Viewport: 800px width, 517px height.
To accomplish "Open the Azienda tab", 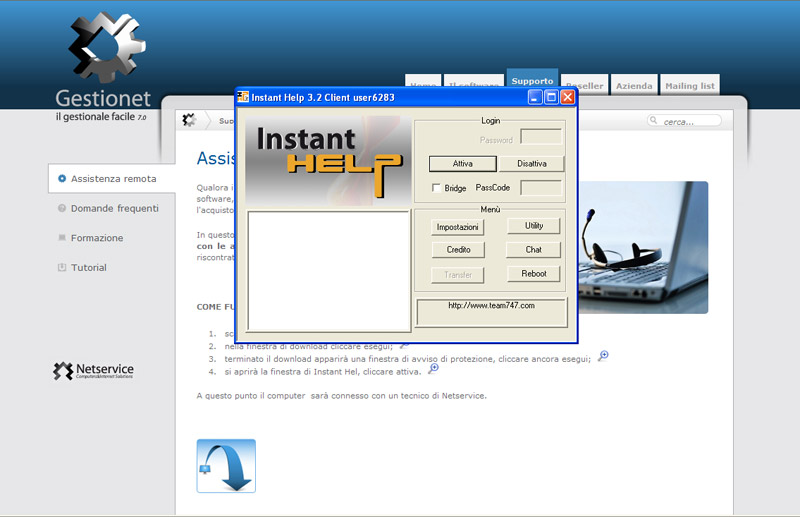I will pyautogui.click(x=634, y=86).
